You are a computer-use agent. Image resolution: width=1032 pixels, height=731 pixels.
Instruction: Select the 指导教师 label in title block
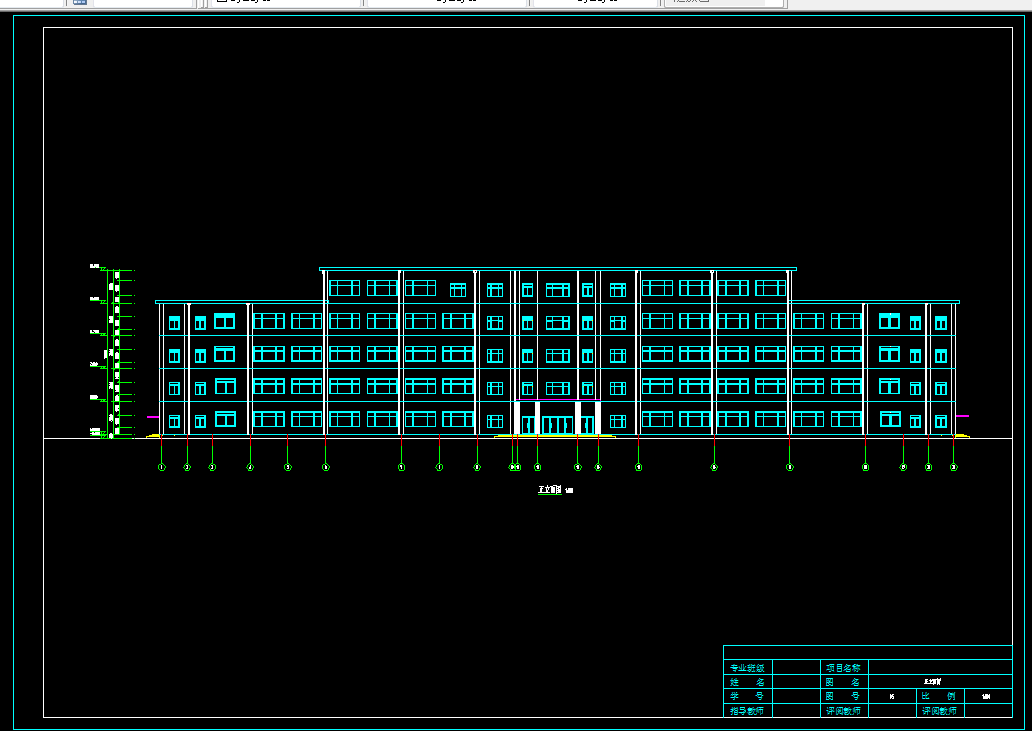(x=747, y=711)
